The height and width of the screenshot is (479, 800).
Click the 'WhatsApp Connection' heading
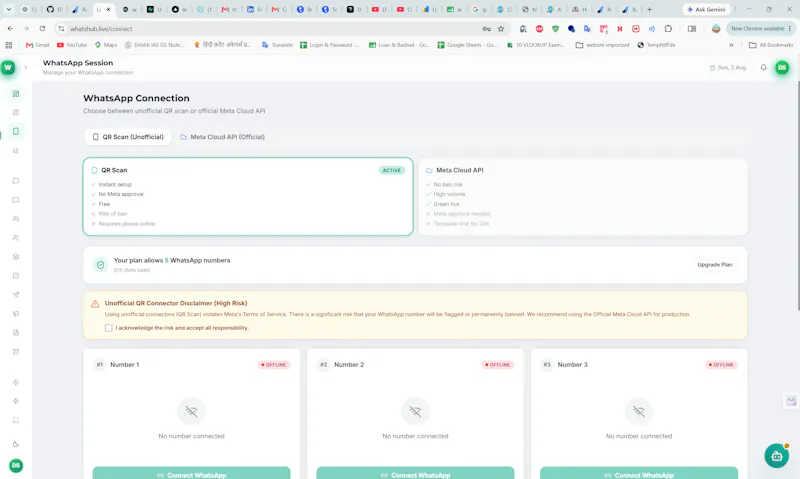(136, 98)
